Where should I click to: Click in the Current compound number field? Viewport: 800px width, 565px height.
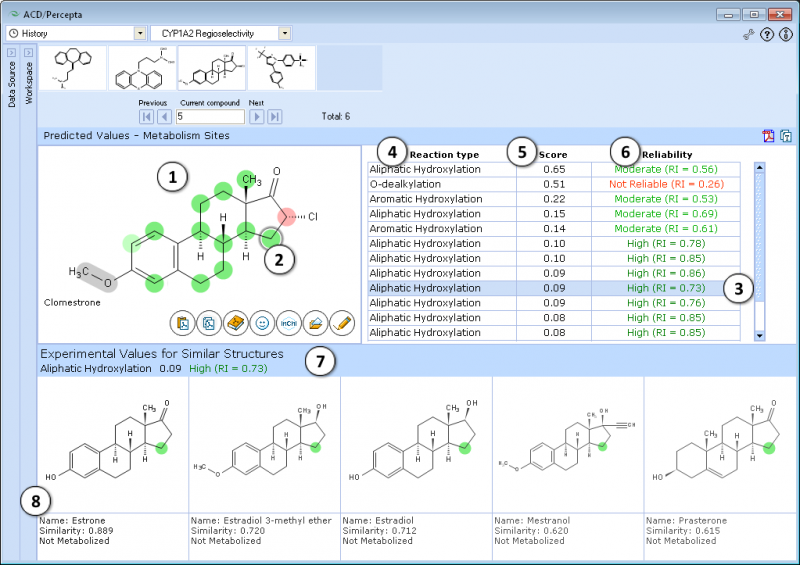[x=208, y=117]
